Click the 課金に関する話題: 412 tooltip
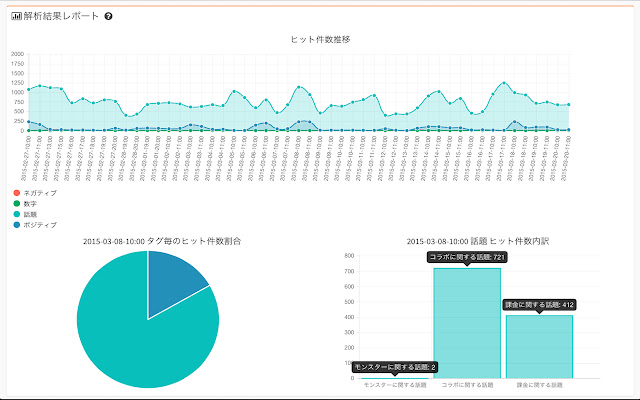The height and width of the screenshot is (400, 640). [x=538, y=304]
